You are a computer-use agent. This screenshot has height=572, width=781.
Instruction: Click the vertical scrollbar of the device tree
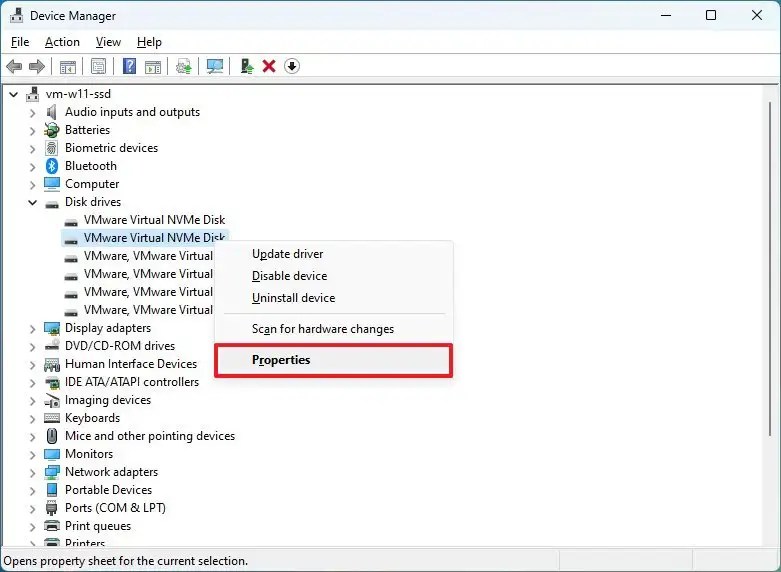pos(770,300)
